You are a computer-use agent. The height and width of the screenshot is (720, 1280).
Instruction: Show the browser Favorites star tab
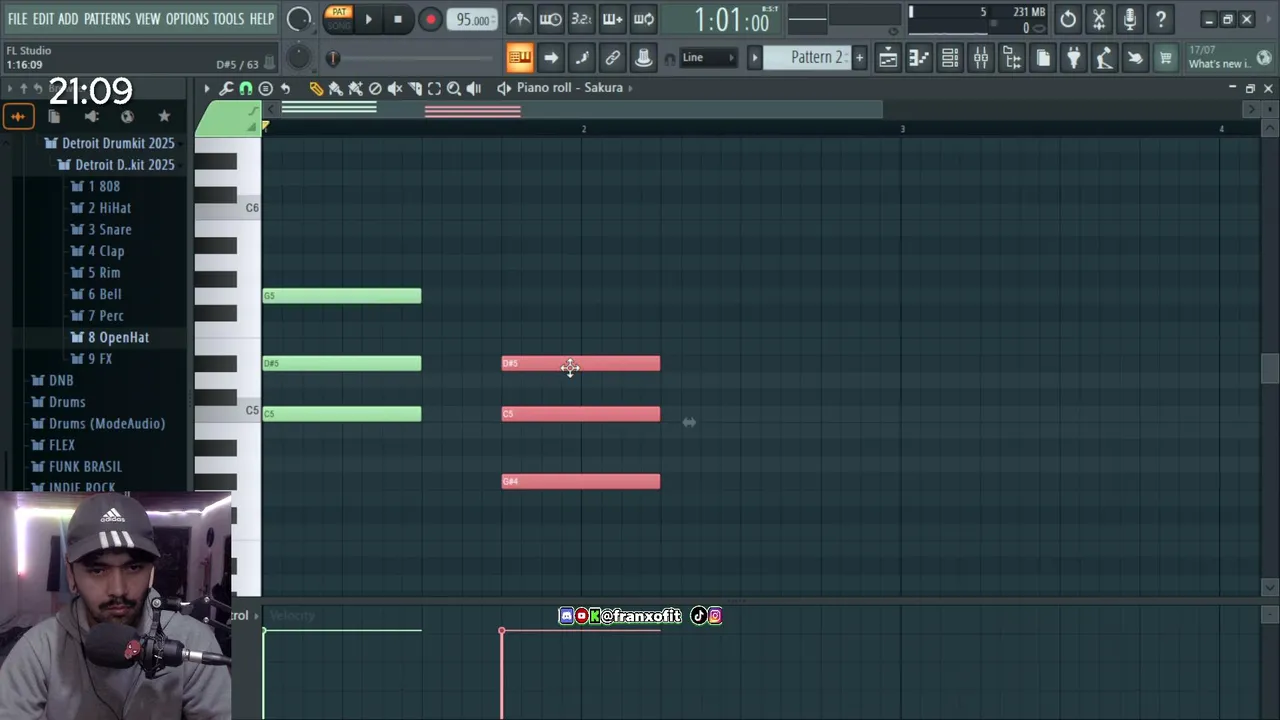(164, 117)
